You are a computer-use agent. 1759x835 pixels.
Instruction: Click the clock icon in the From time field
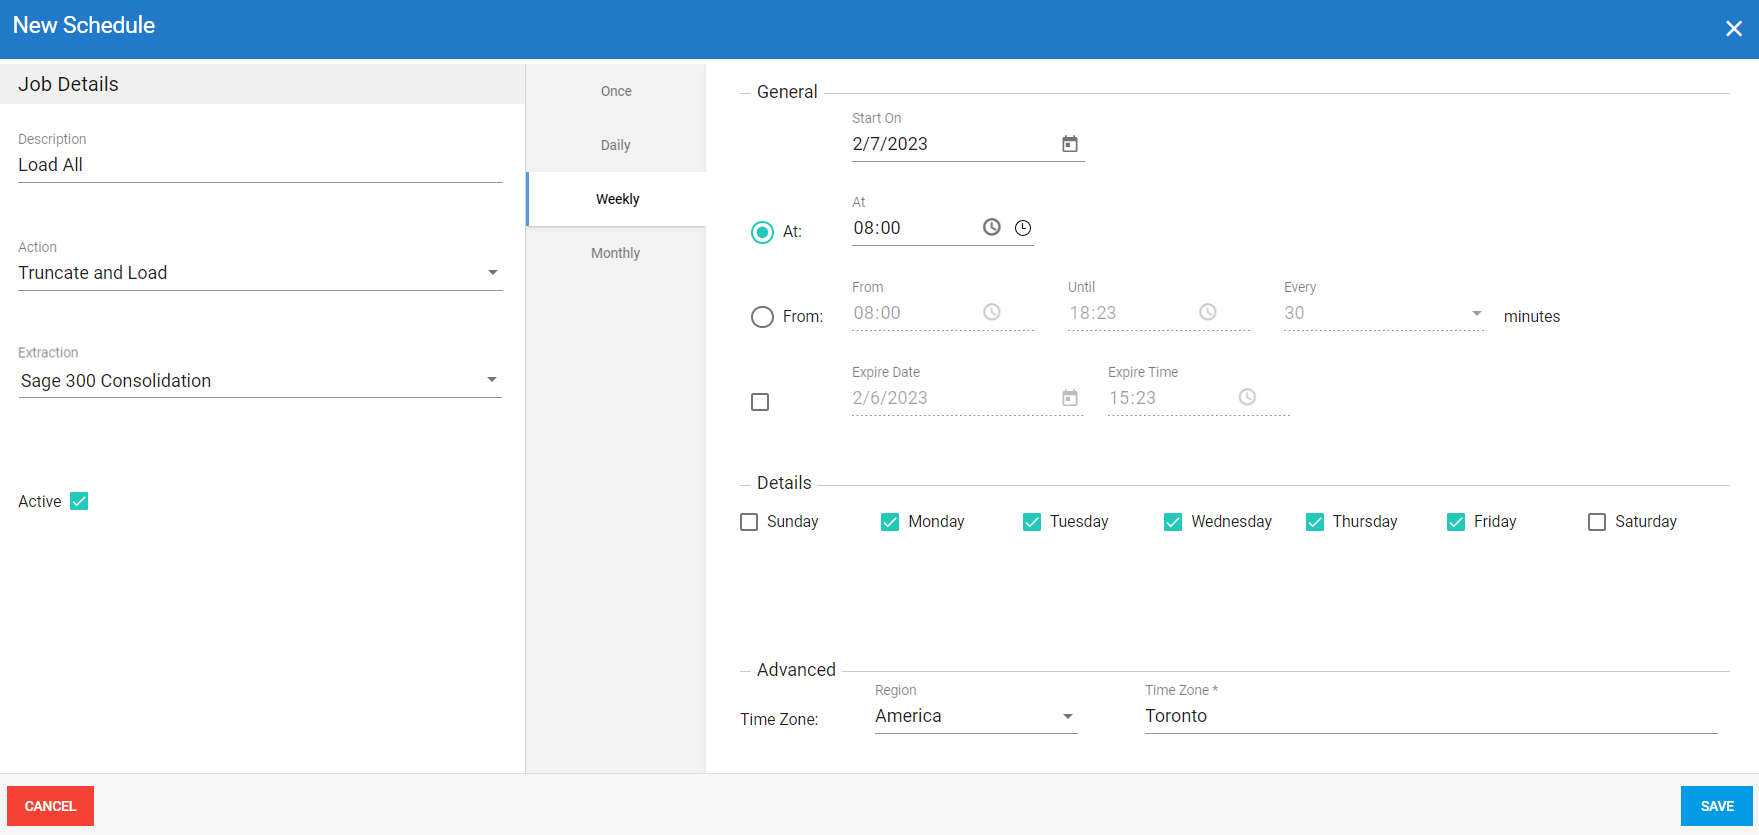pyautogui.click(x=991, y=312)
